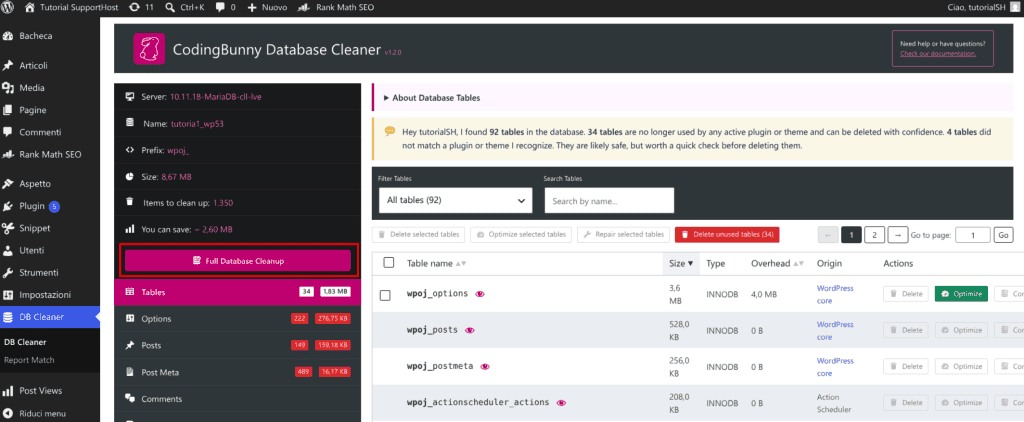This screenshot has width=1024, height=422.
Task: Open the 11 pending updates icon
Action: click(x=142, y=8)
